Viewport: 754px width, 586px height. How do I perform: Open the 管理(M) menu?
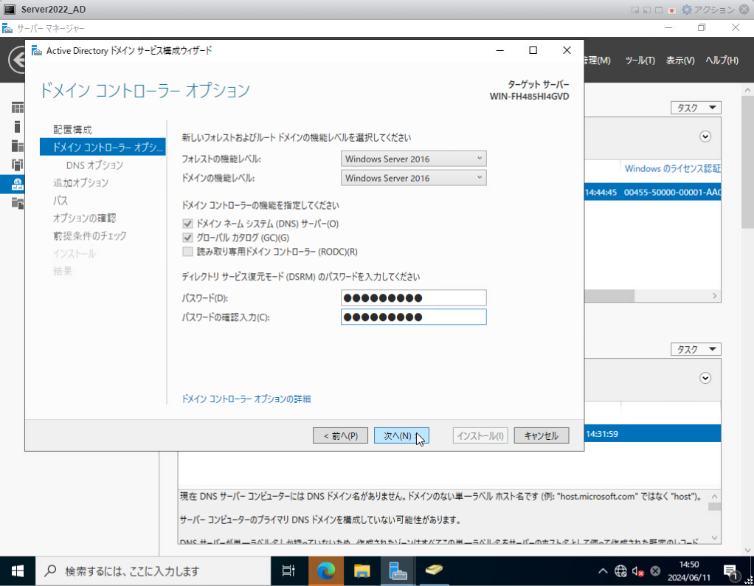pos(597,61)
